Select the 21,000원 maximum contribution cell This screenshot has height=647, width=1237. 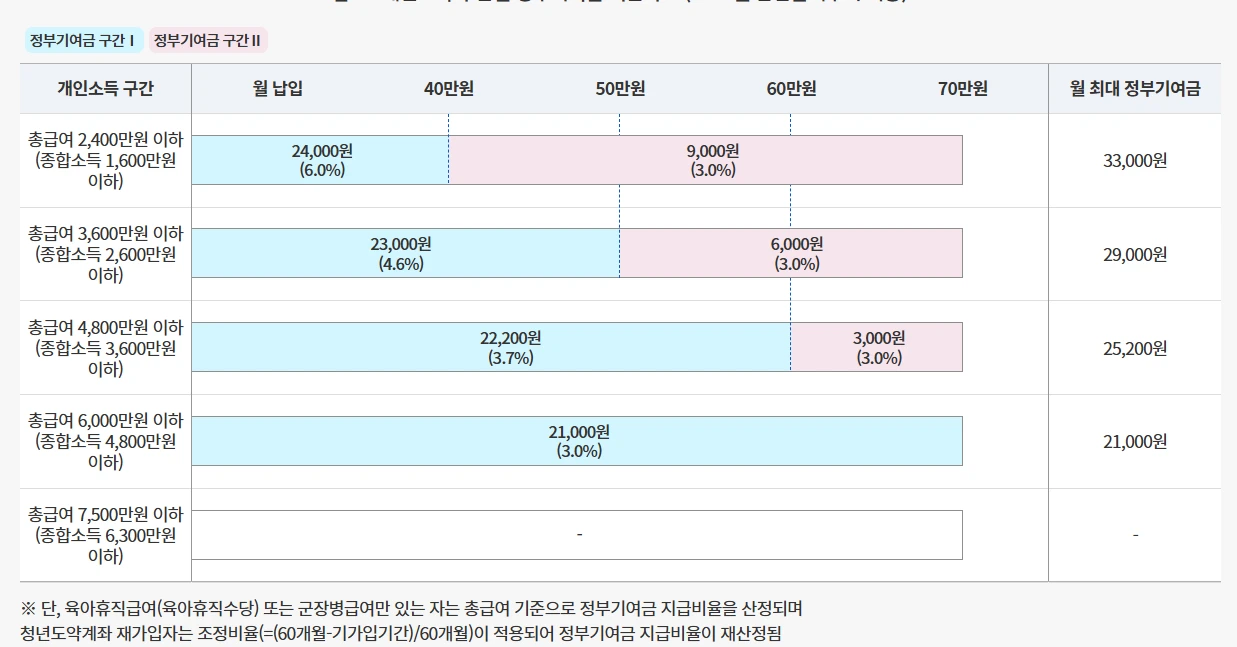1135,441
